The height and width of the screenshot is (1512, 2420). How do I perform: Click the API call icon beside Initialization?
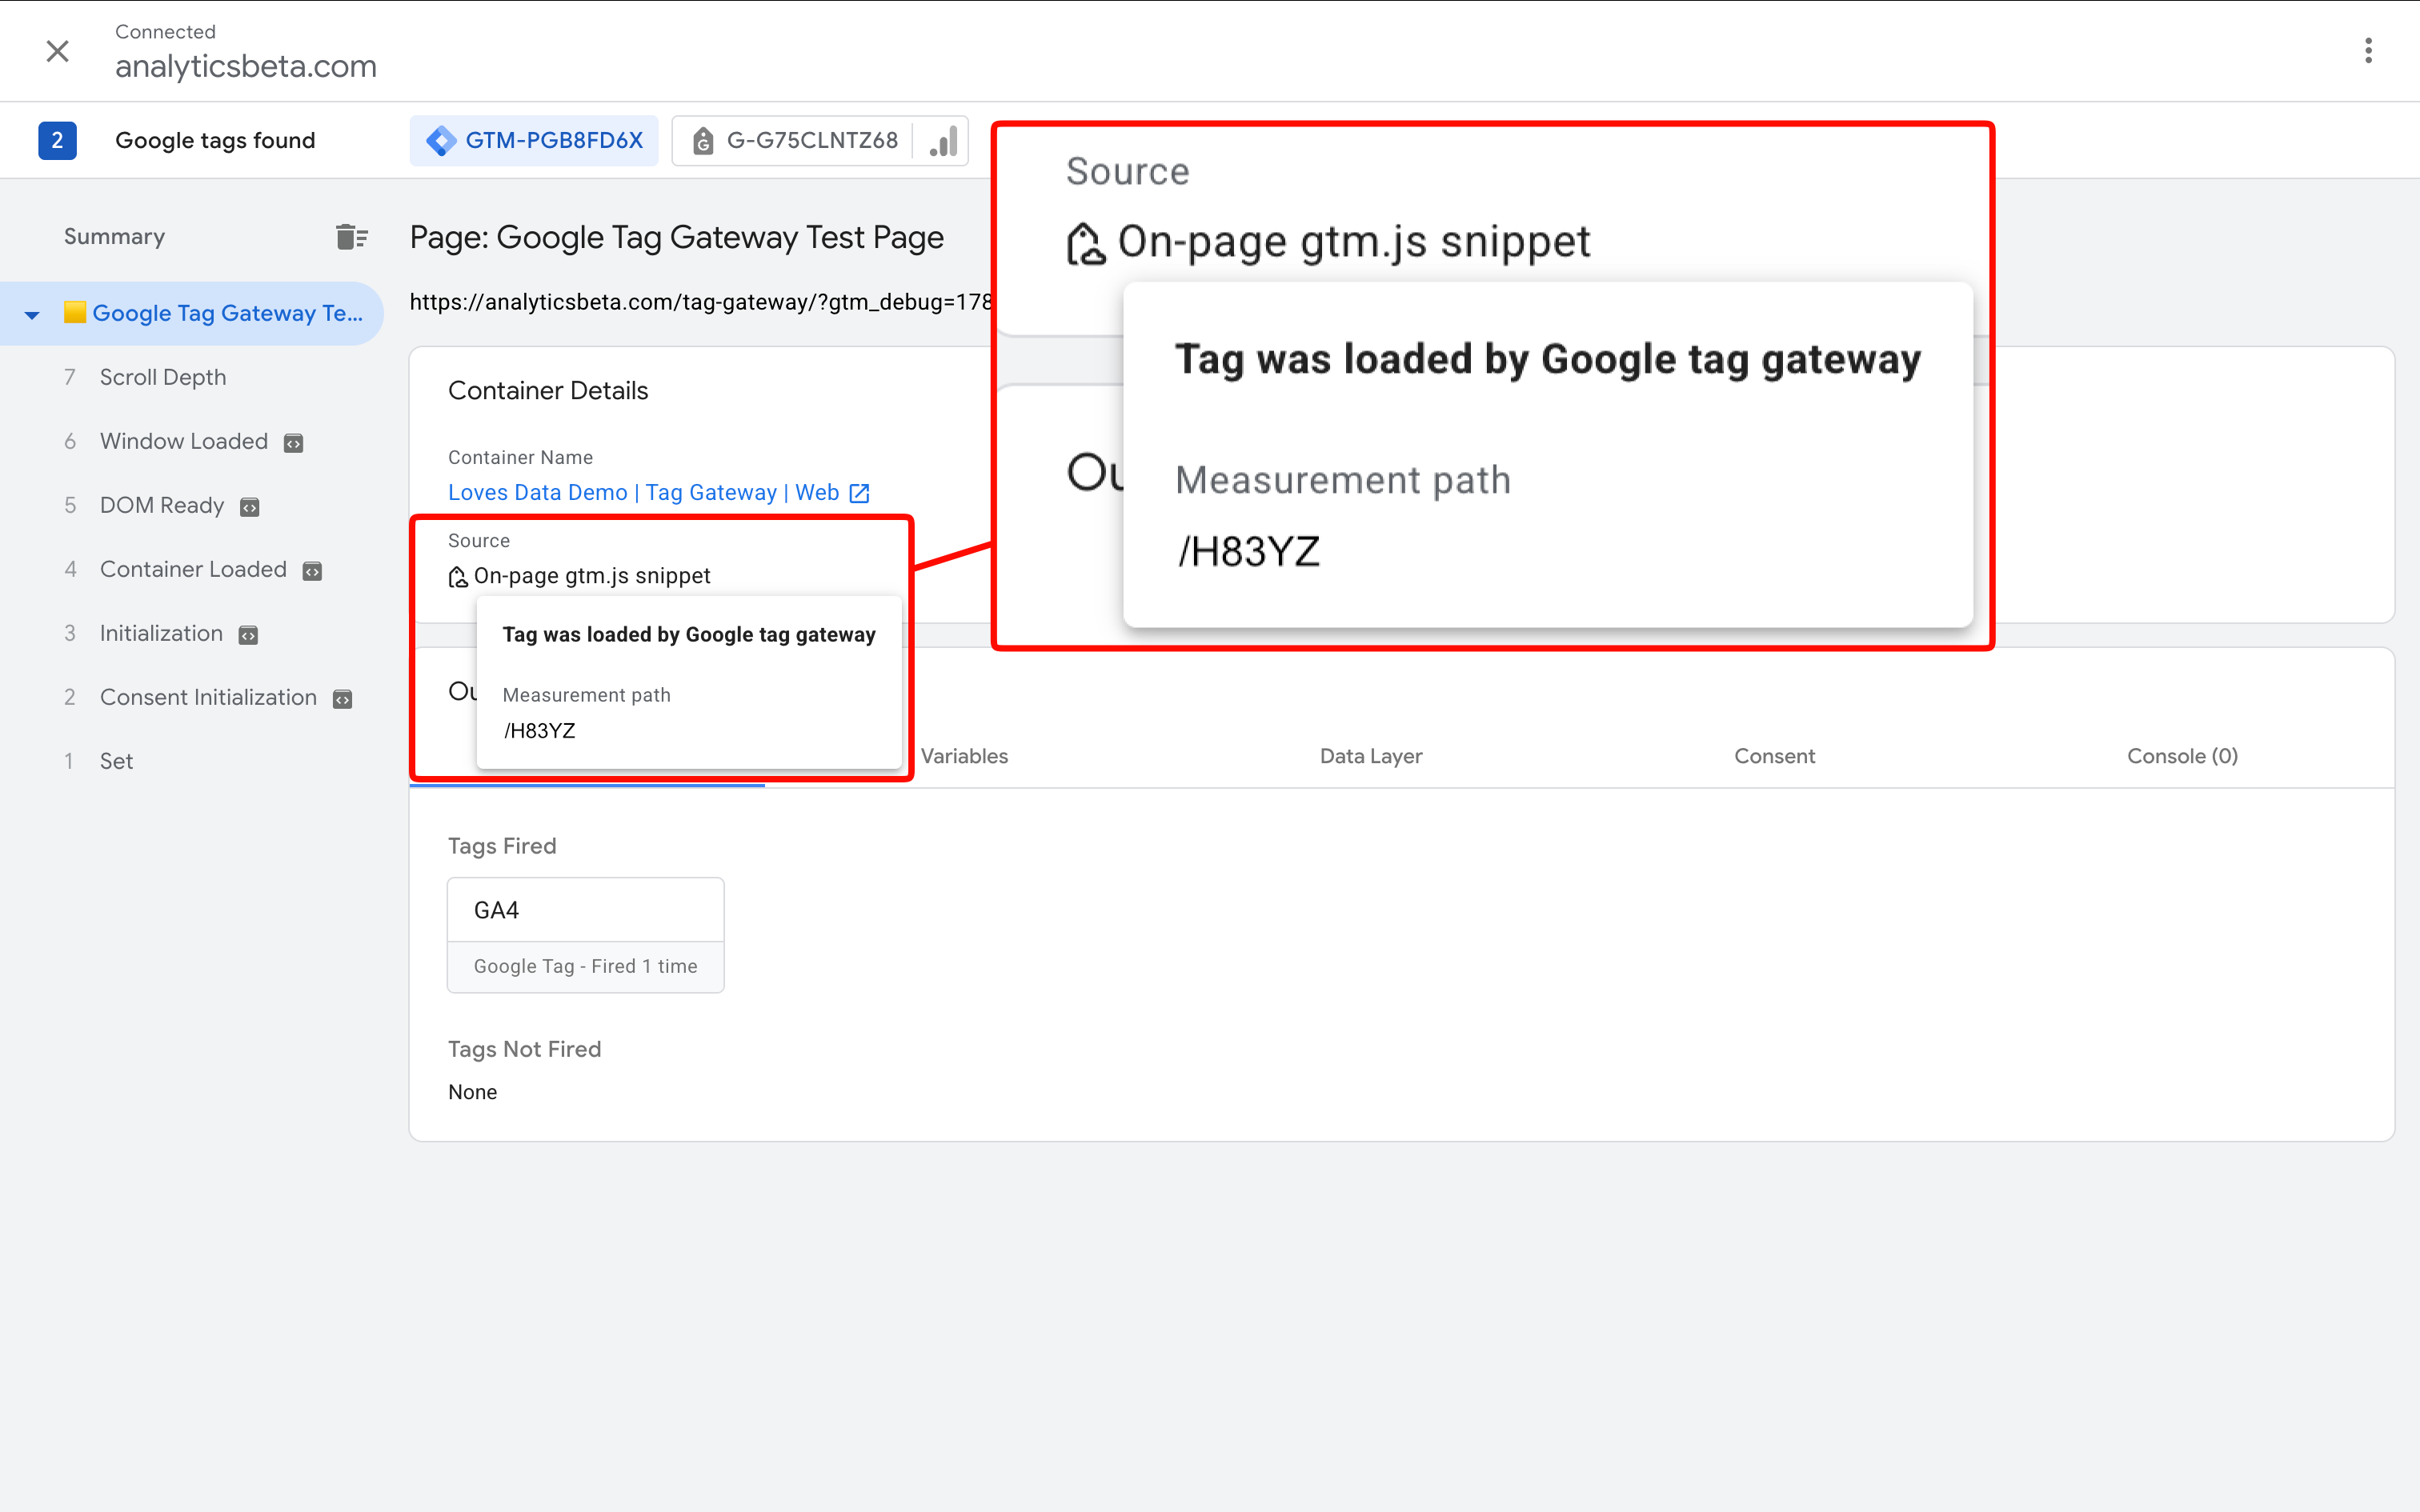(248, 635)
